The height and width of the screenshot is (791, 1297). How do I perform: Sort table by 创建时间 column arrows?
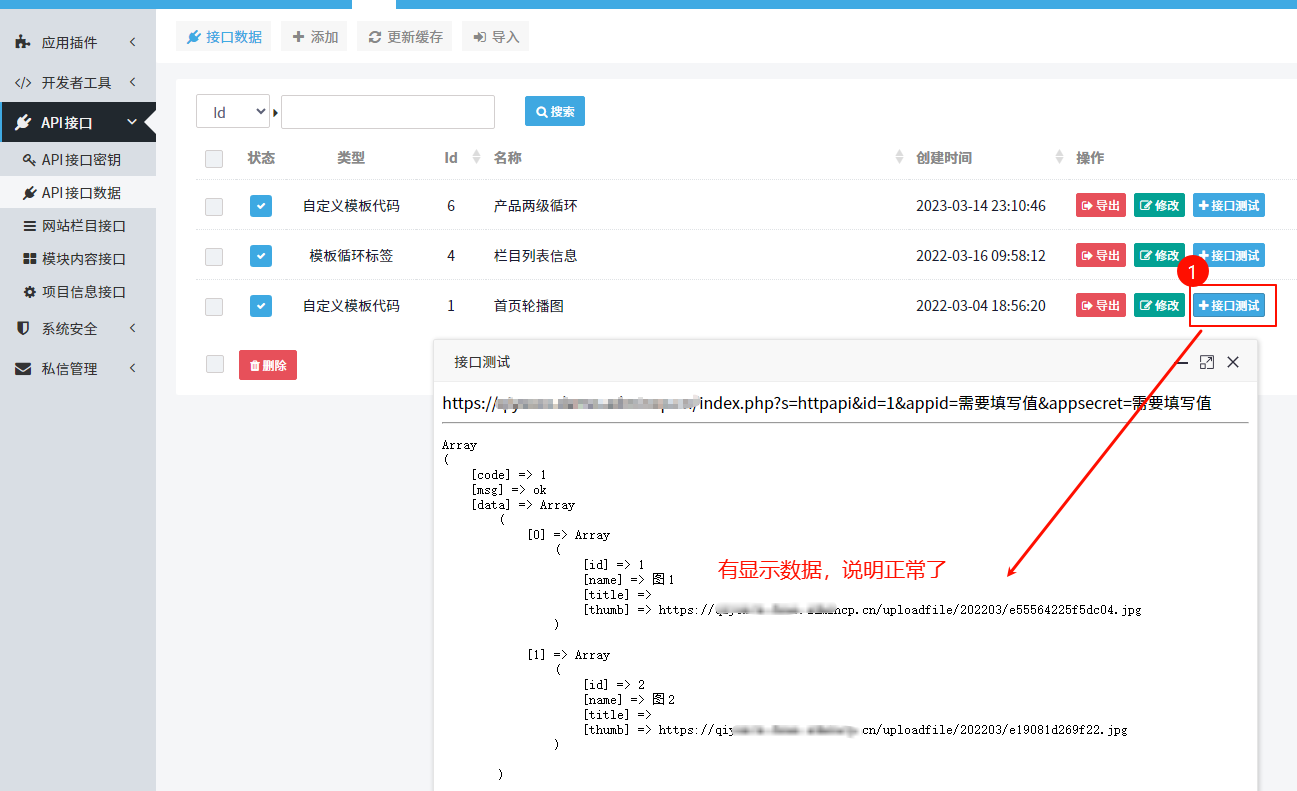coord(1059,158)
